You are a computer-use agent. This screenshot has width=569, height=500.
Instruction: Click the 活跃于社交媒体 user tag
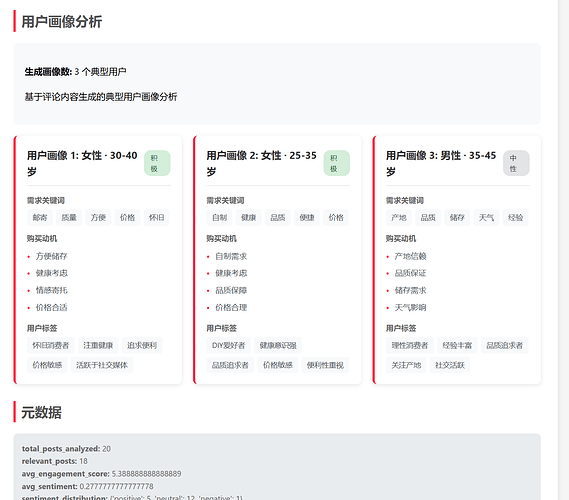click(102, 365)
